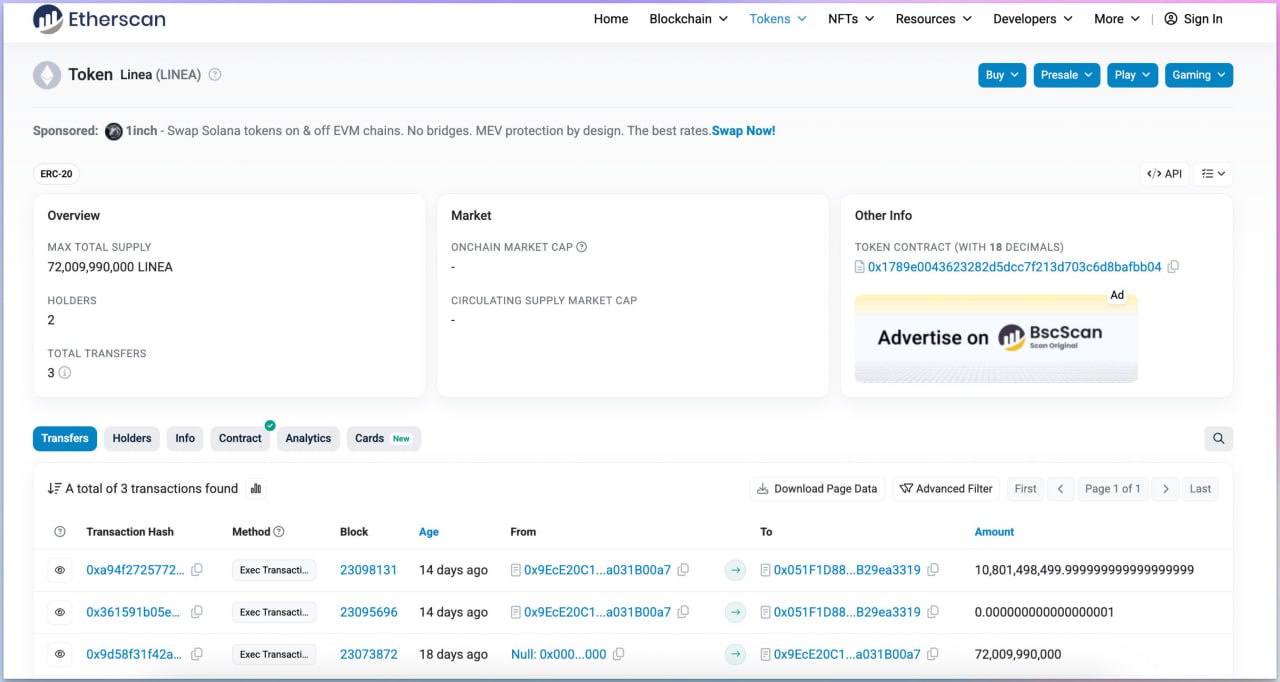The image size is (1280, 682).
Task: Copy To address in block 23095696 row
Action: pyautogui.click(x=933, y=612)
